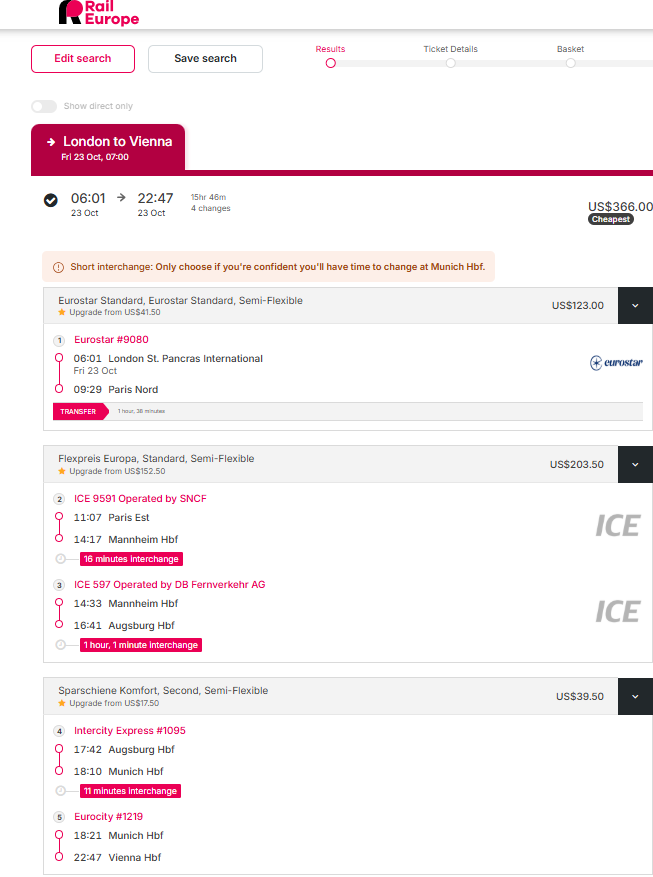Click the Edit search button
The image size is (653, 877).
[x=83, y=59]
